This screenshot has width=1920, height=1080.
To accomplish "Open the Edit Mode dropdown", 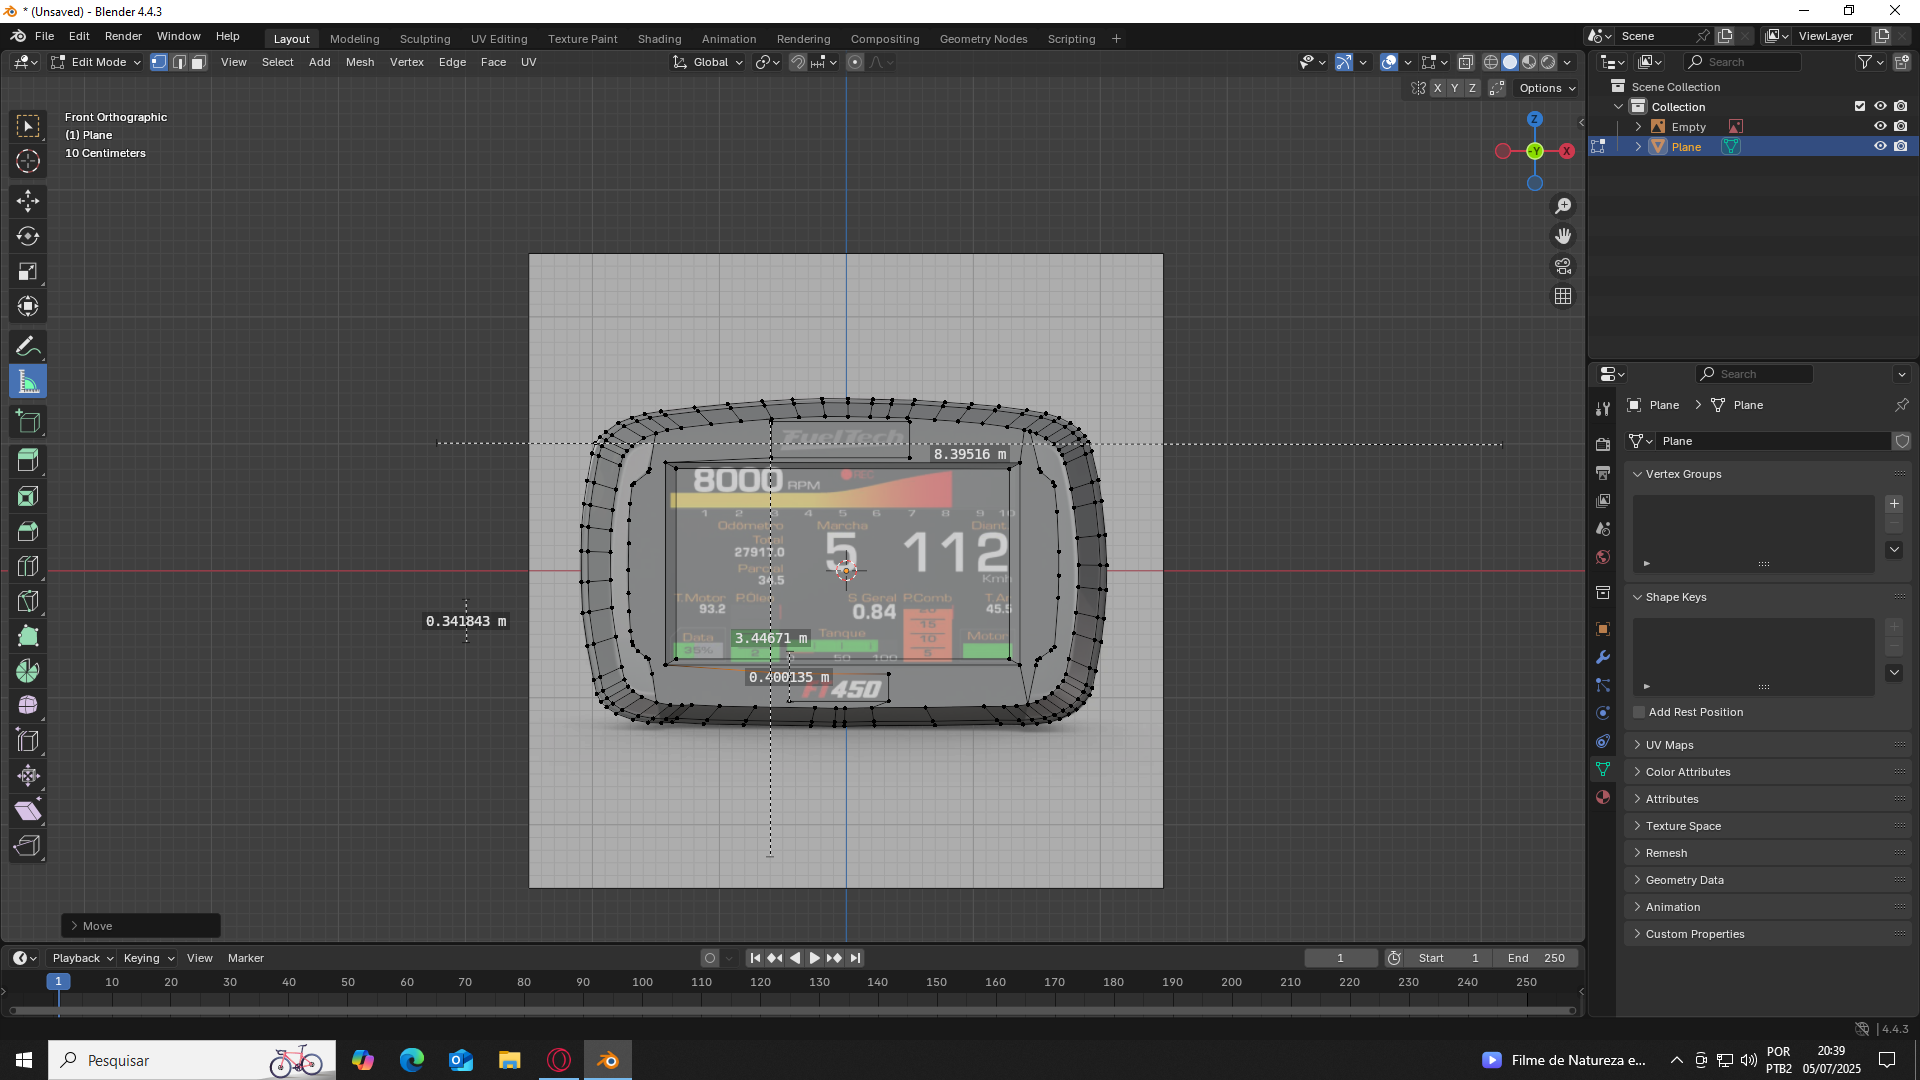I will click(x=97, y=62).
